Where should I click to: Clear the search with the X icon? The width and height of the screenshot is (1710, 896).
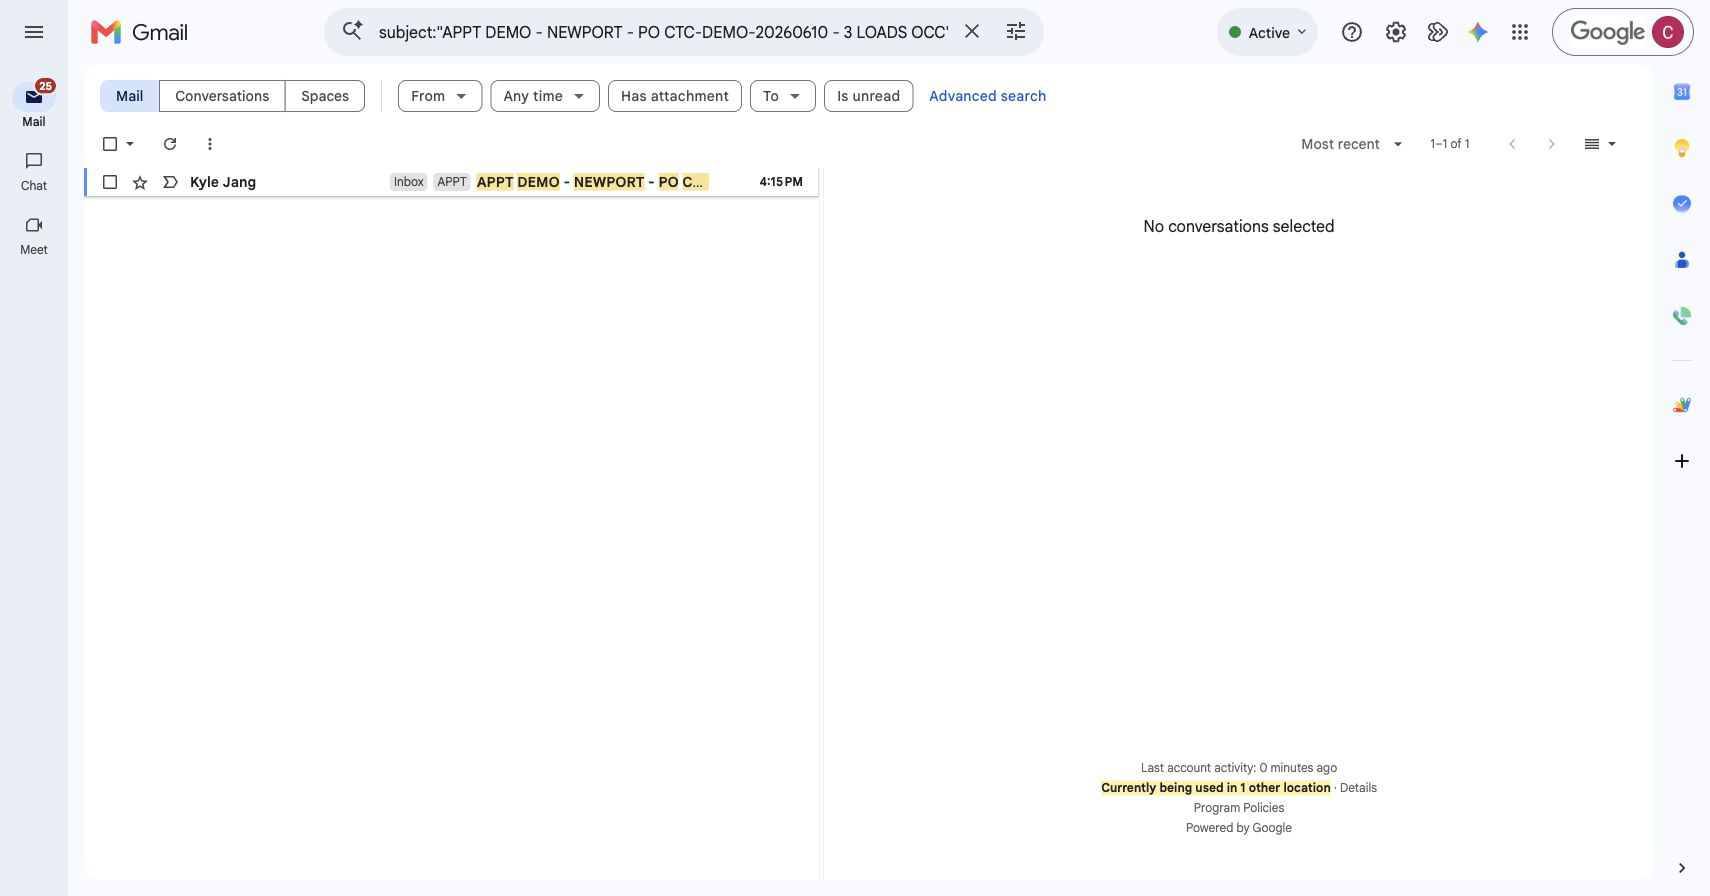click(972, 32)
